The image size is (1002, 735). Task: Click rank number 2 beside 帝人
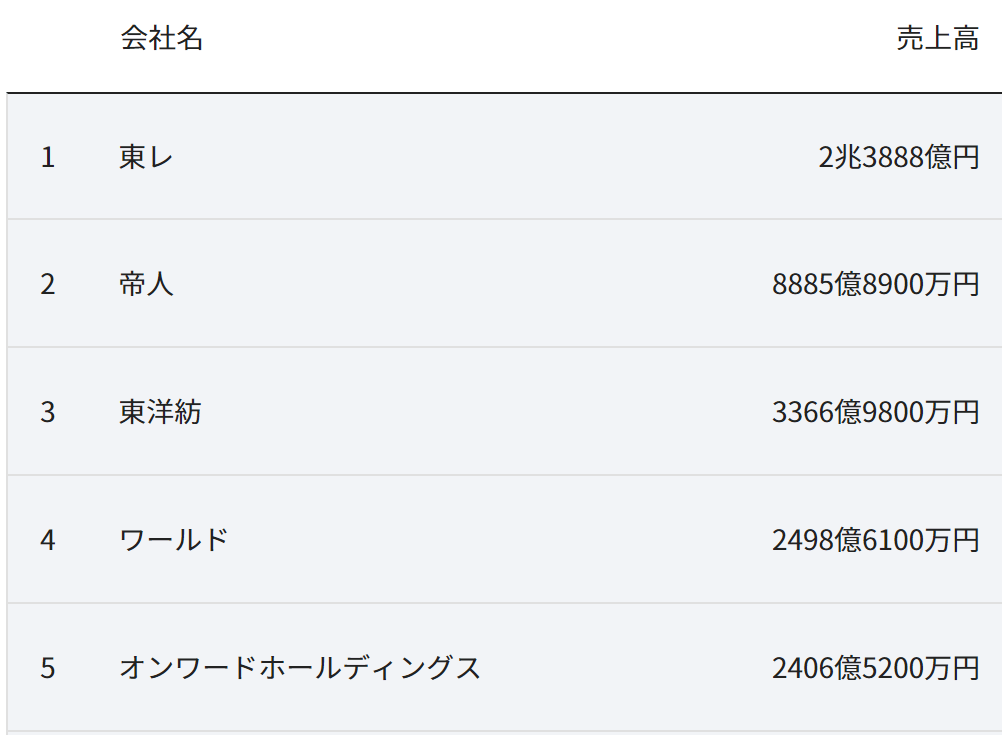(48, 284)
